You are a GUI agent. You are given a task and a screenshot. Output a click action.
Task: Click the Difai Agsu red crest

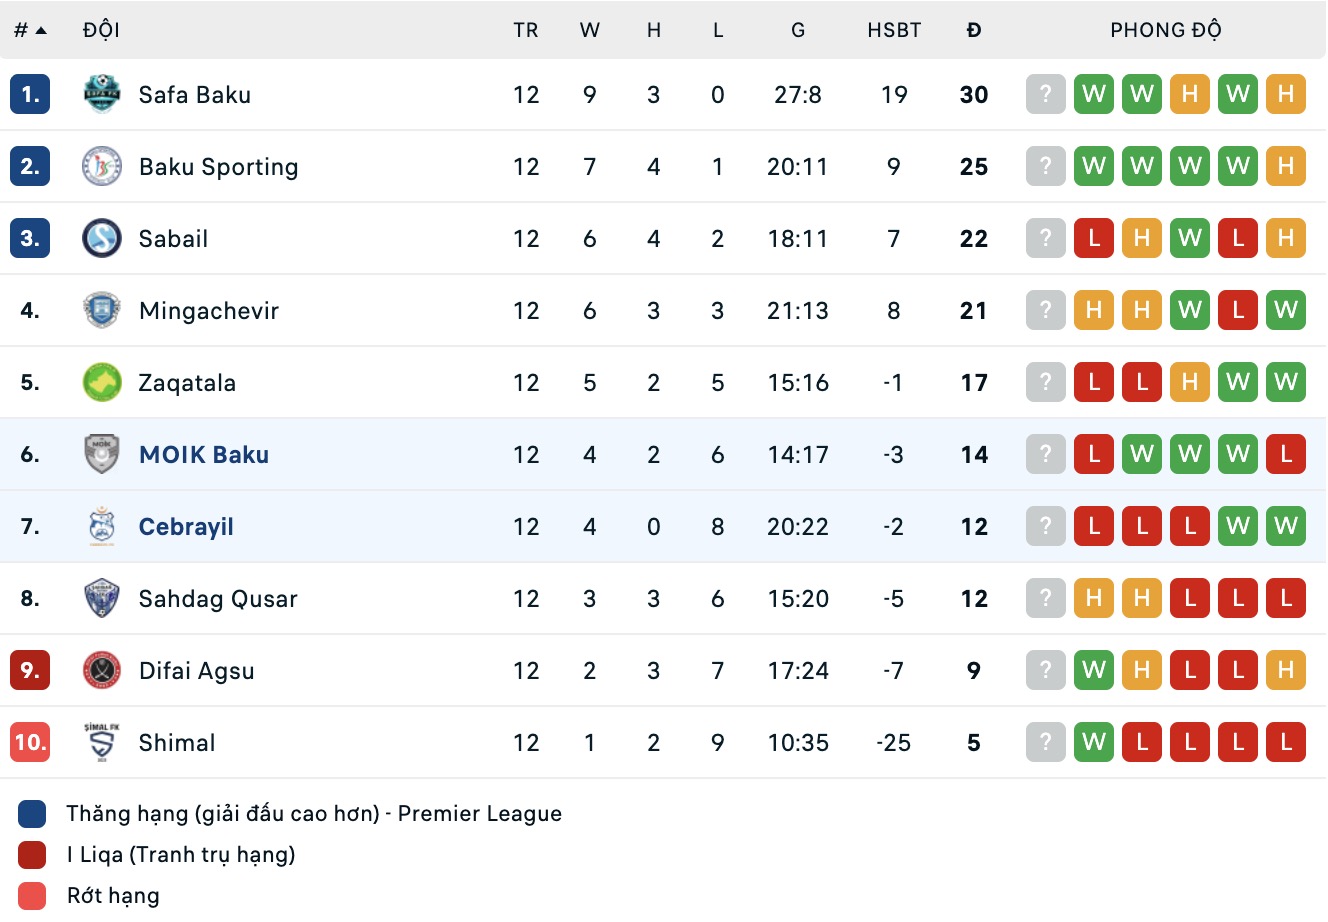[101, 671]
